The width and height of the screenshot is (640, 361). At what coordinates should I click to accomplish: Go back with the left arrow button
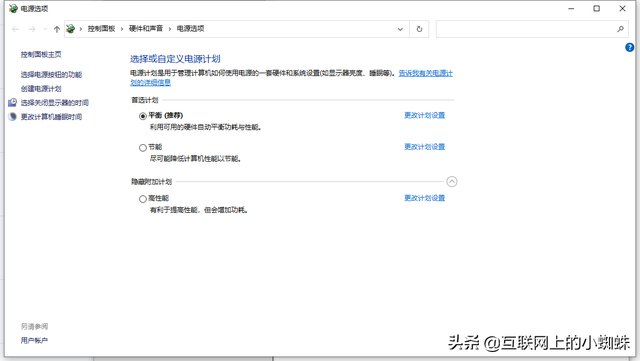[x=16, y=29]
